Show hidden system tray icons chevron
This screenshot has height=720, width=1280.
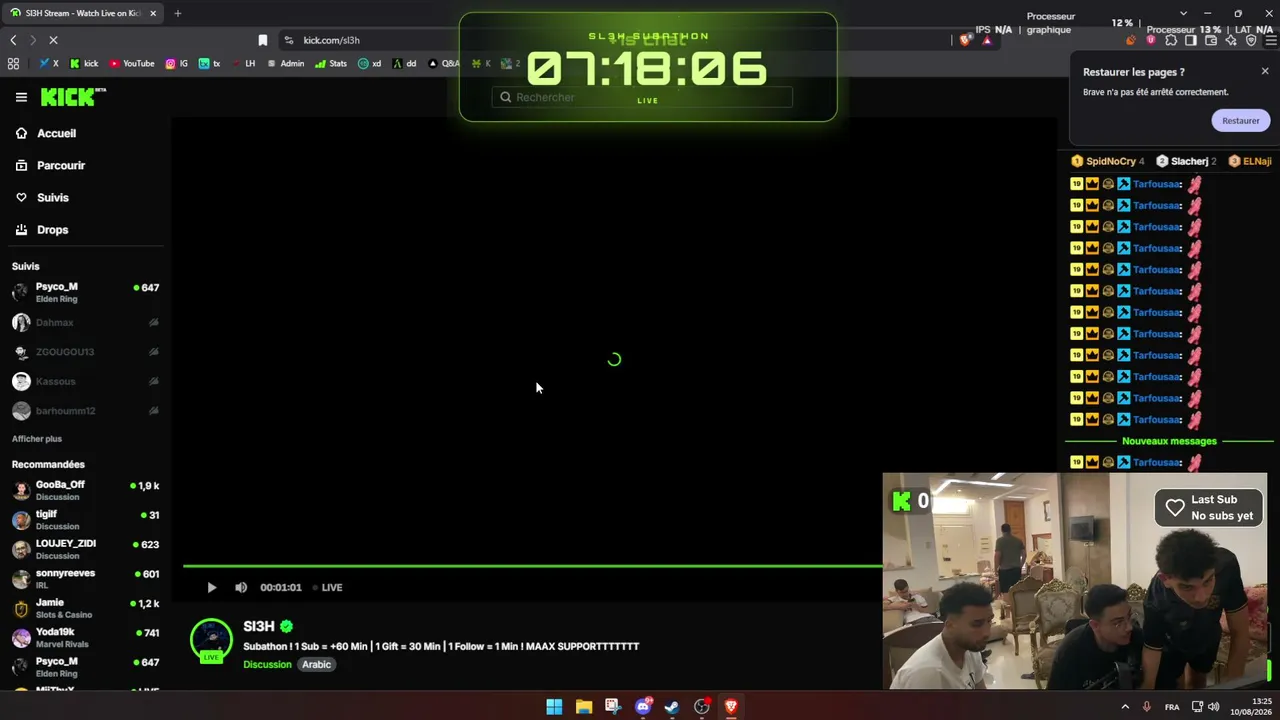tap(1125, 707)
